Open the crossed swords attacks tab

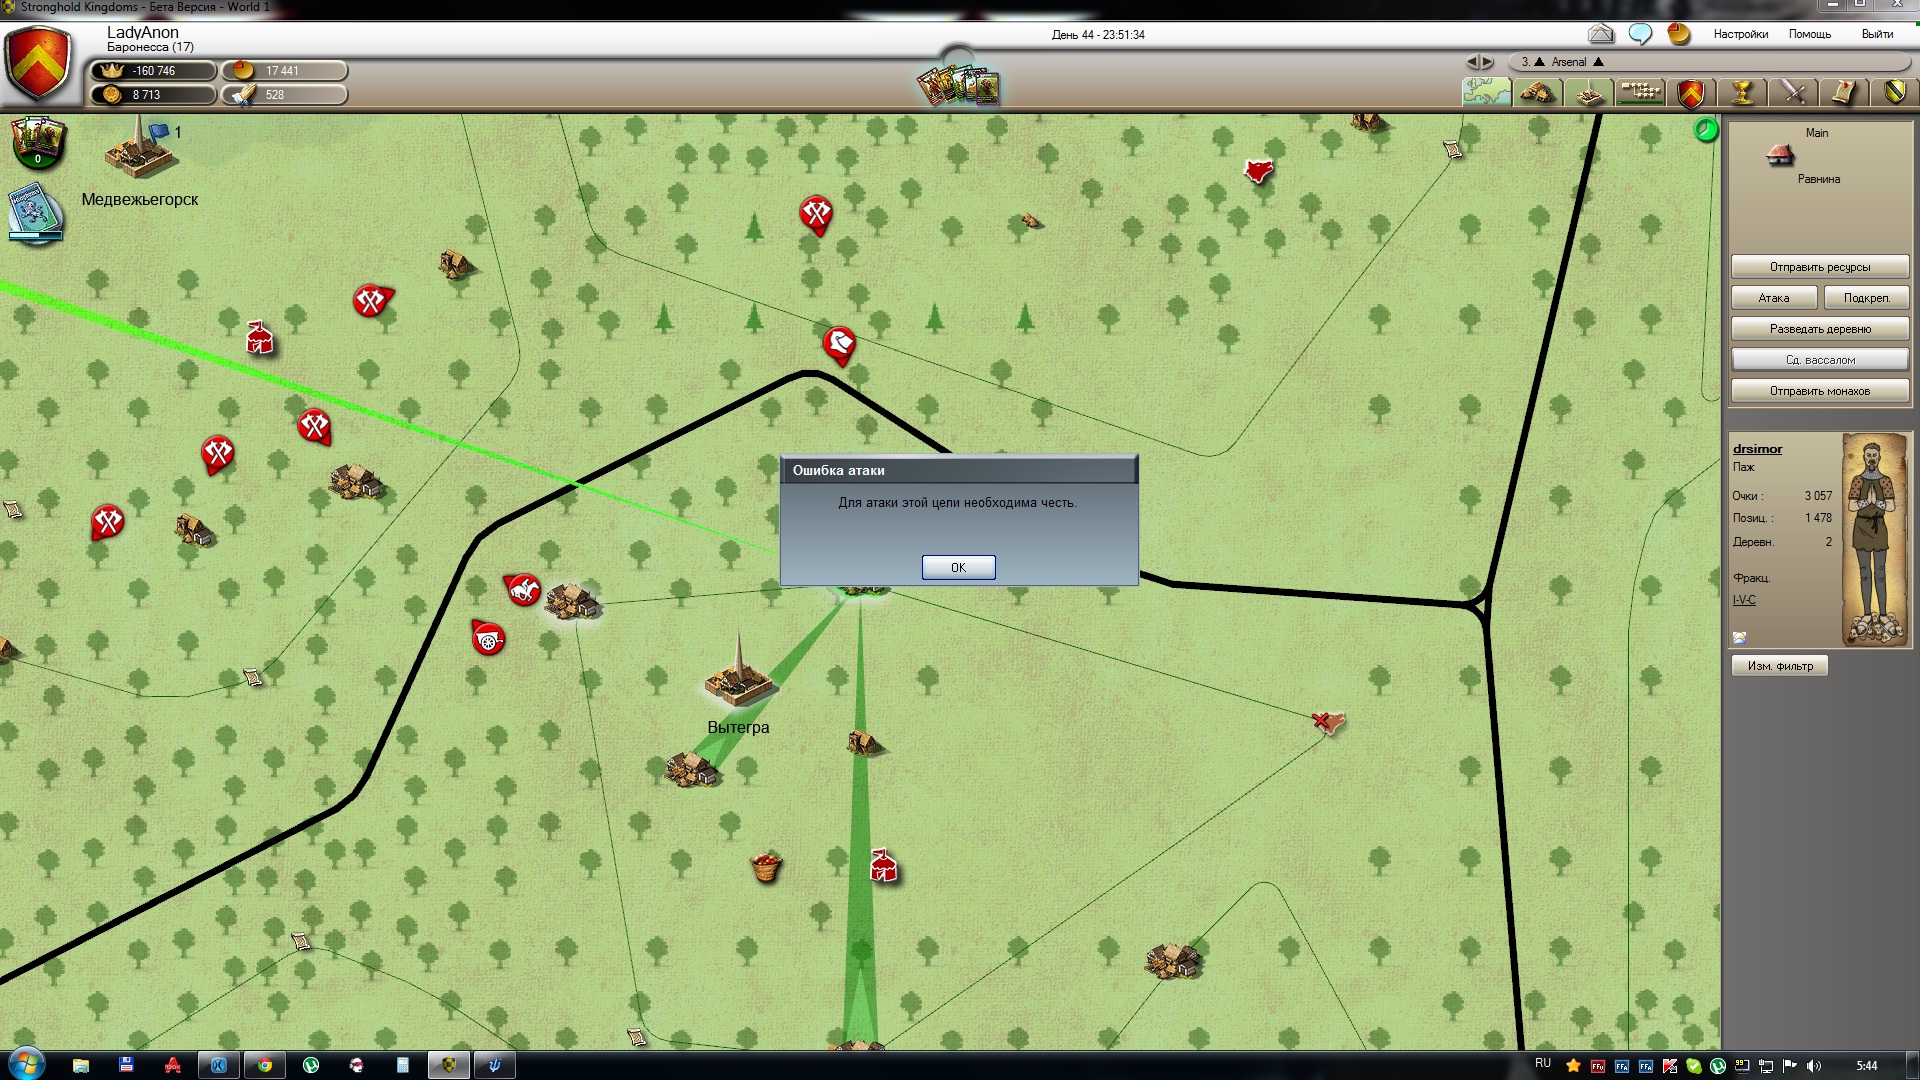1793,93
